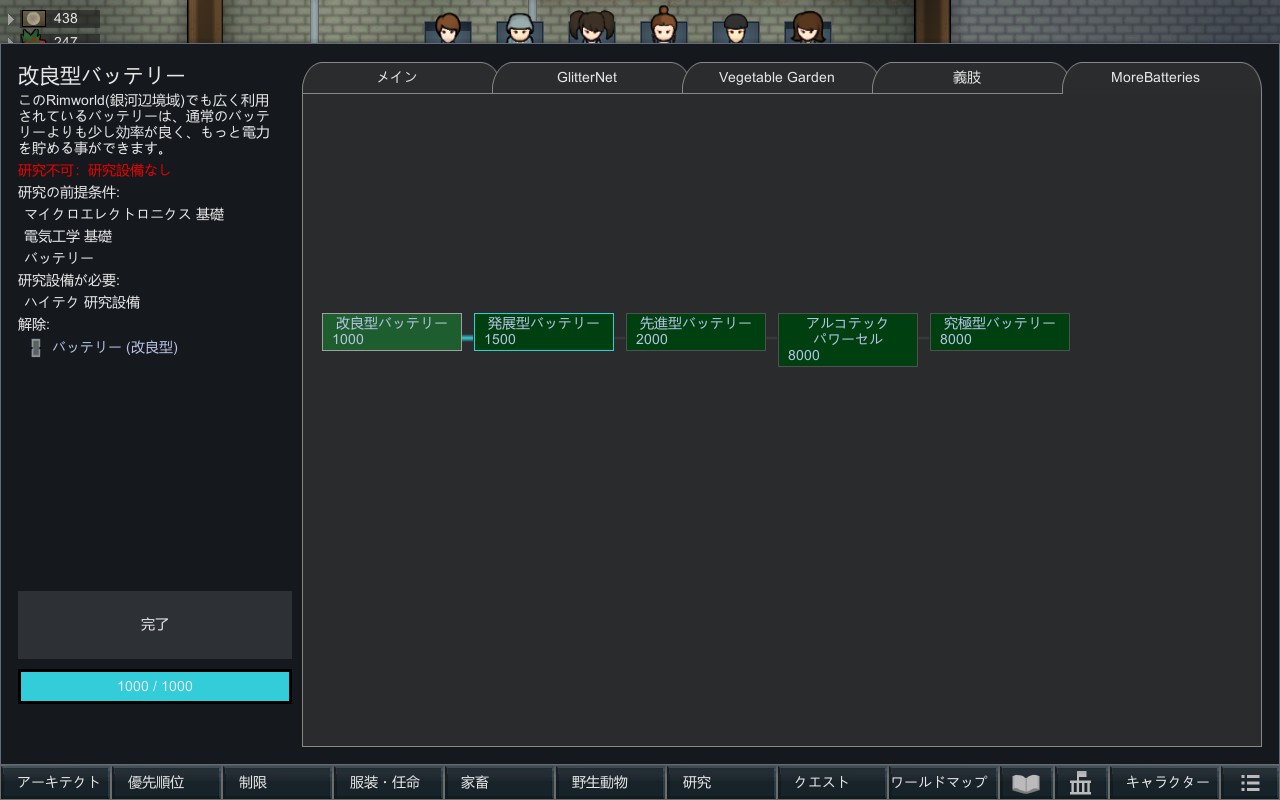Image resolution: width=1280 pixels, height=800 pixels.
Task: Select the アルコテック パワーセル research node
Action: point(848,340)
